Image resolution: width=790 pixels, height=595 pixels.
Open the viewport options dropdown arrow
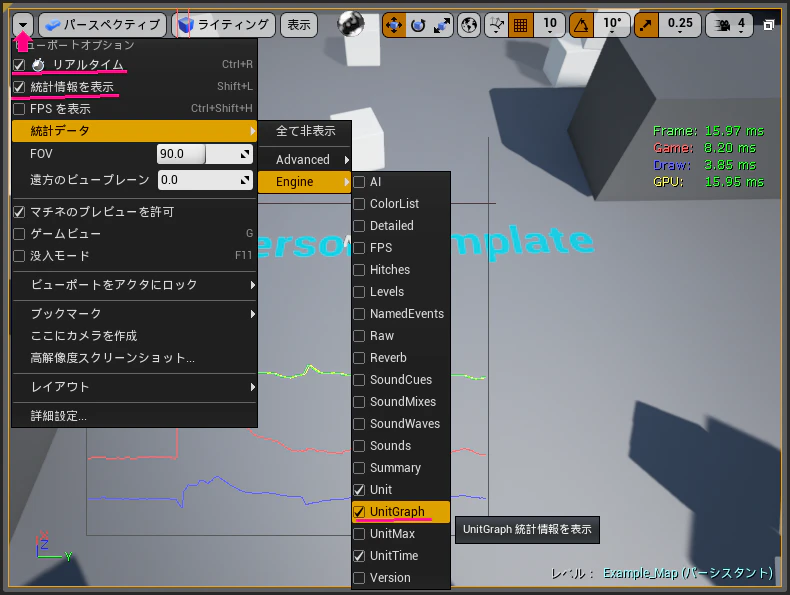point(23,24)
